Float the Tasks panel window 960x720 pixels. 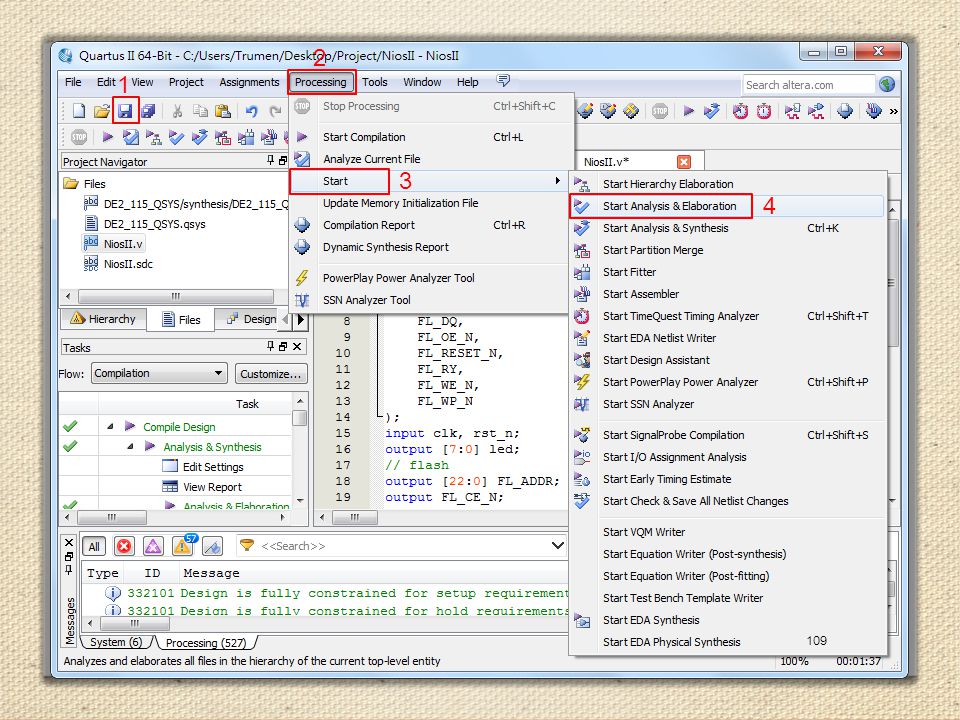click(x=283, y=347)
